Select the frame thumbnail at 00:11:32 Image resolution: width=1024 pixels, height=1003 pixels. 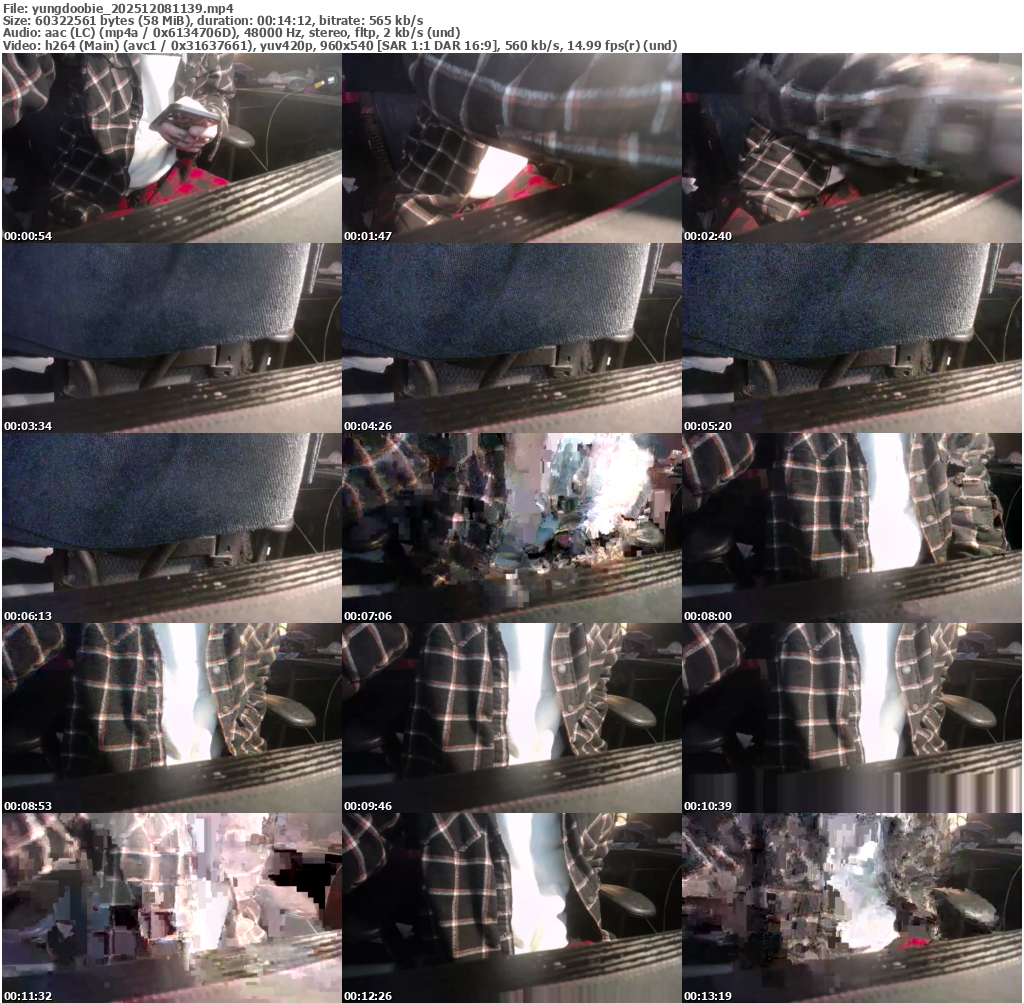coord(172,908)
